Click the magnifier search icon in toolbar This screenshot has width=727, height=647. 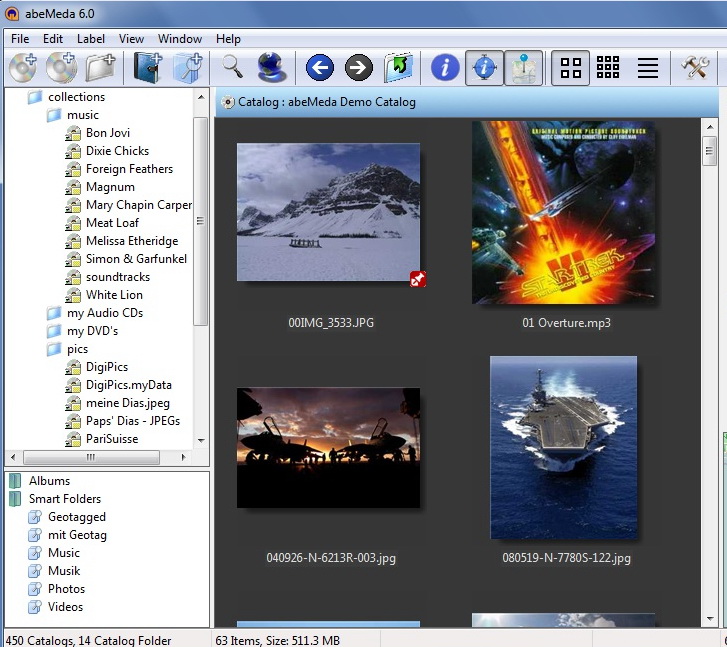point(232,68)
